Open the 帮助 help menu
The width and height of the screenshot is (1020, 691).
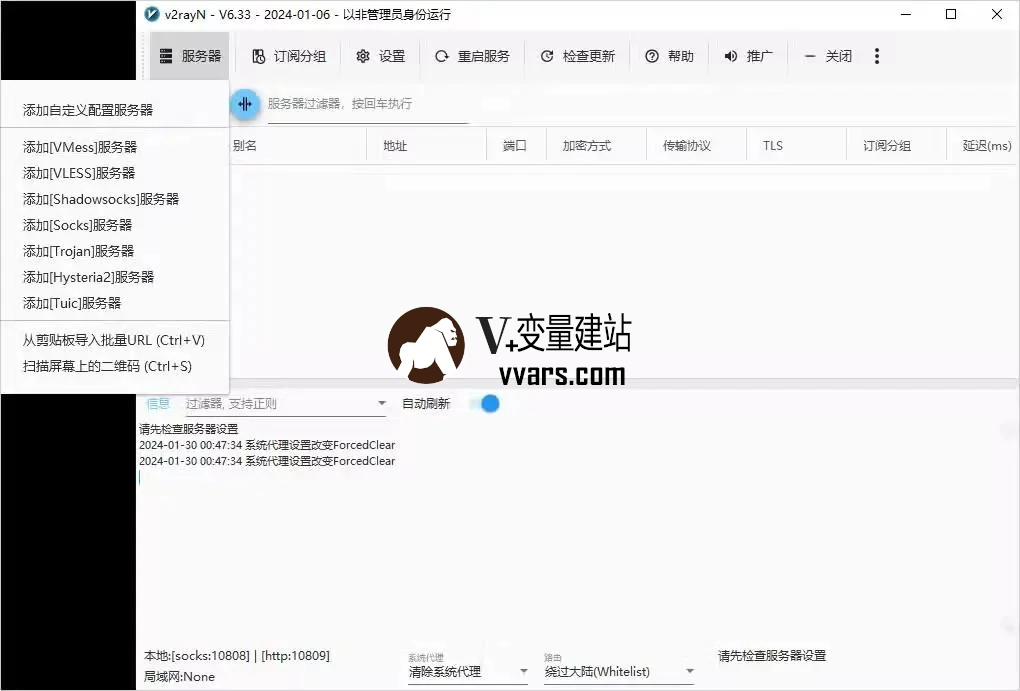669,57
